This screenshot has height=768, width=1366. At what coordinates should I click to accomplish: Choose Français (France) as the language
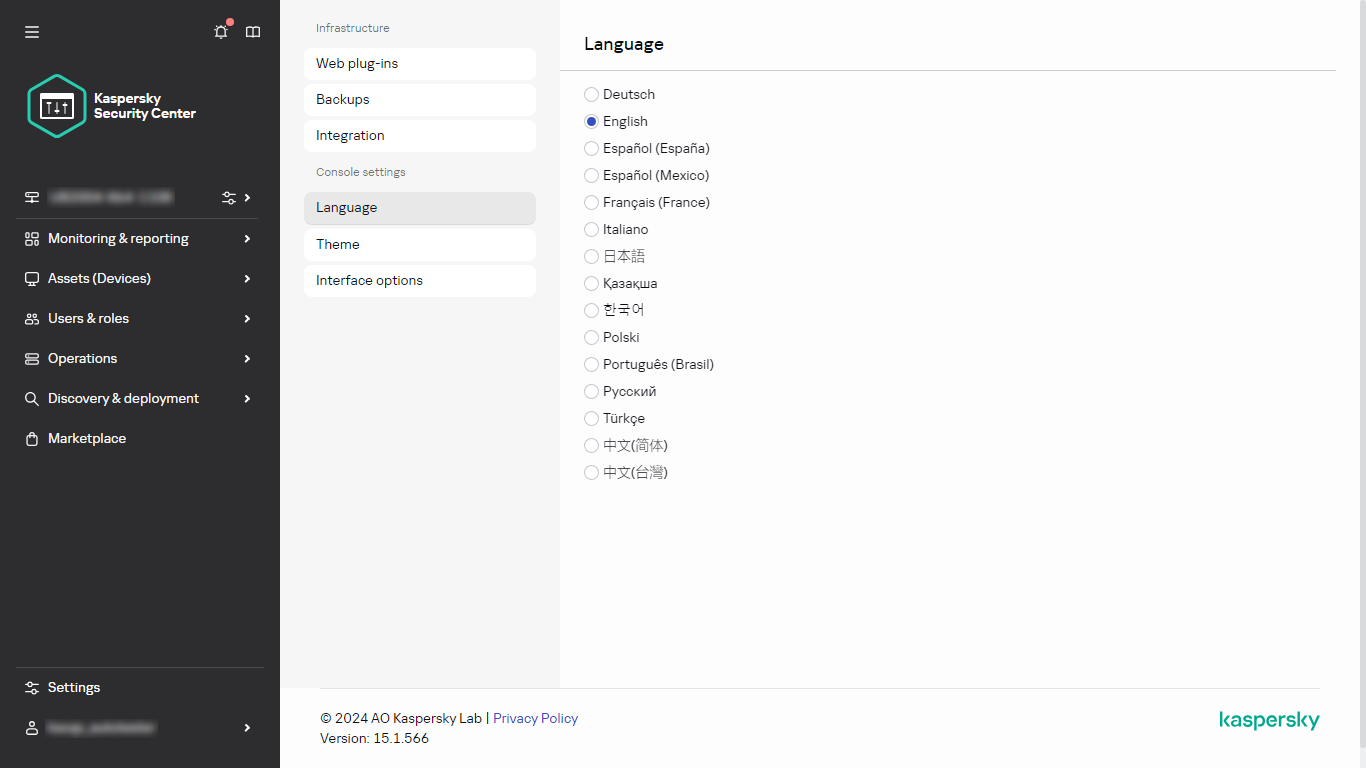(591, 202)
